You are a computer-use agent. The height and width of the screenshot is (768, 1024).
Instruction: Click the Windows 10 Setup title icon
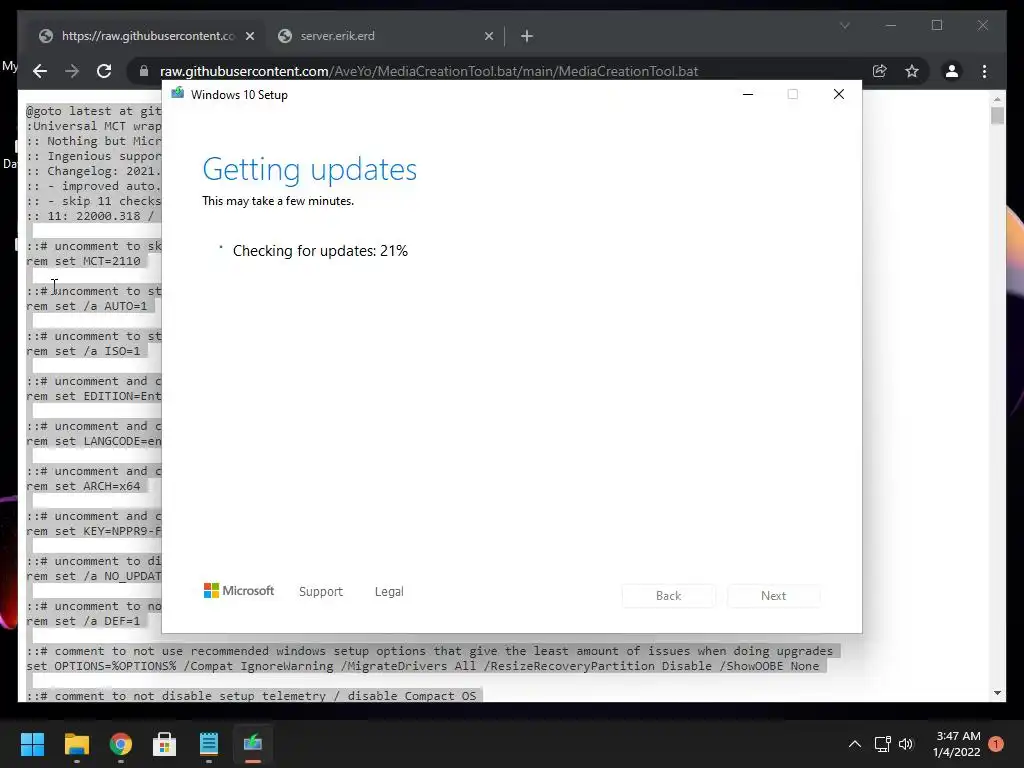point(177,93)
